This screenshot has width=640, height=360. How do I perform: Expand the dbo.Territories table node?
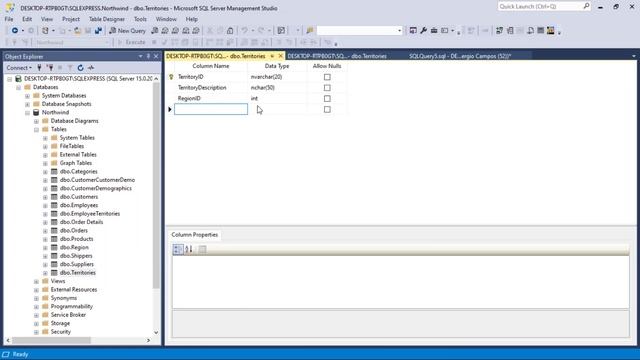tap(45, 273)
